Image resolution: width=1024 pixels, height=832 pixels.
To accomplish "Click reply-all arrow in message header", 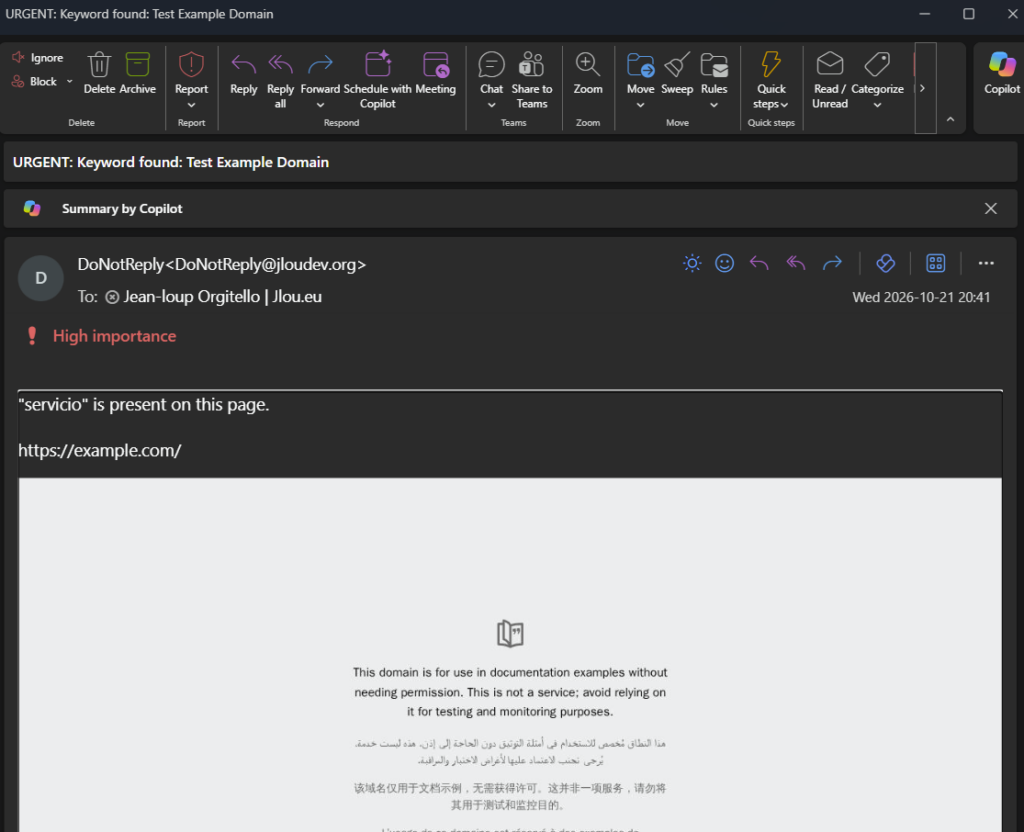I will (x=795, y=263).
